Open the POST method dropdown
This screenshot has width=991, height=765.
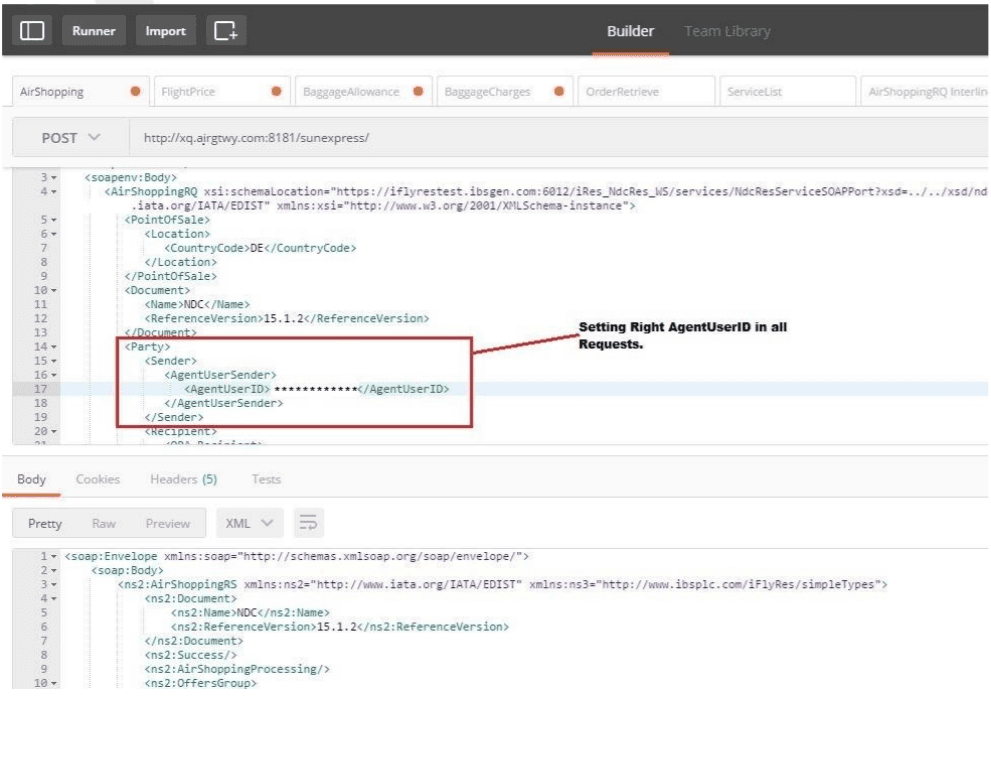tap(71, 137)
